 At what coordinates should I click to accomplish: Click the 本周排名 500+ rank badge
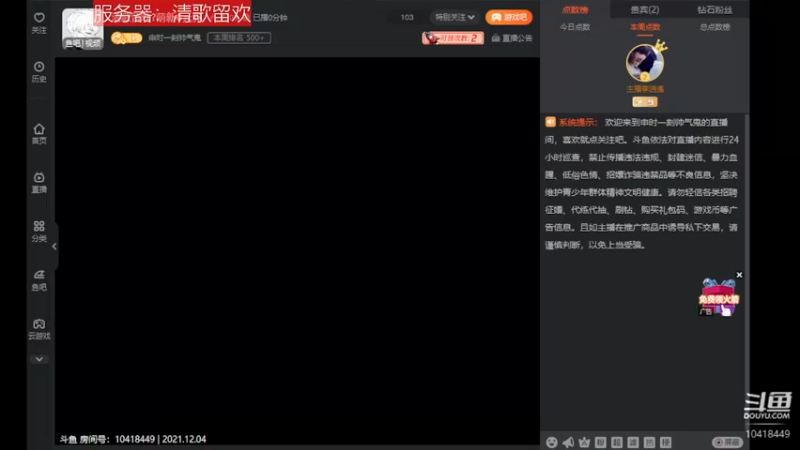[x=239, y=38]
